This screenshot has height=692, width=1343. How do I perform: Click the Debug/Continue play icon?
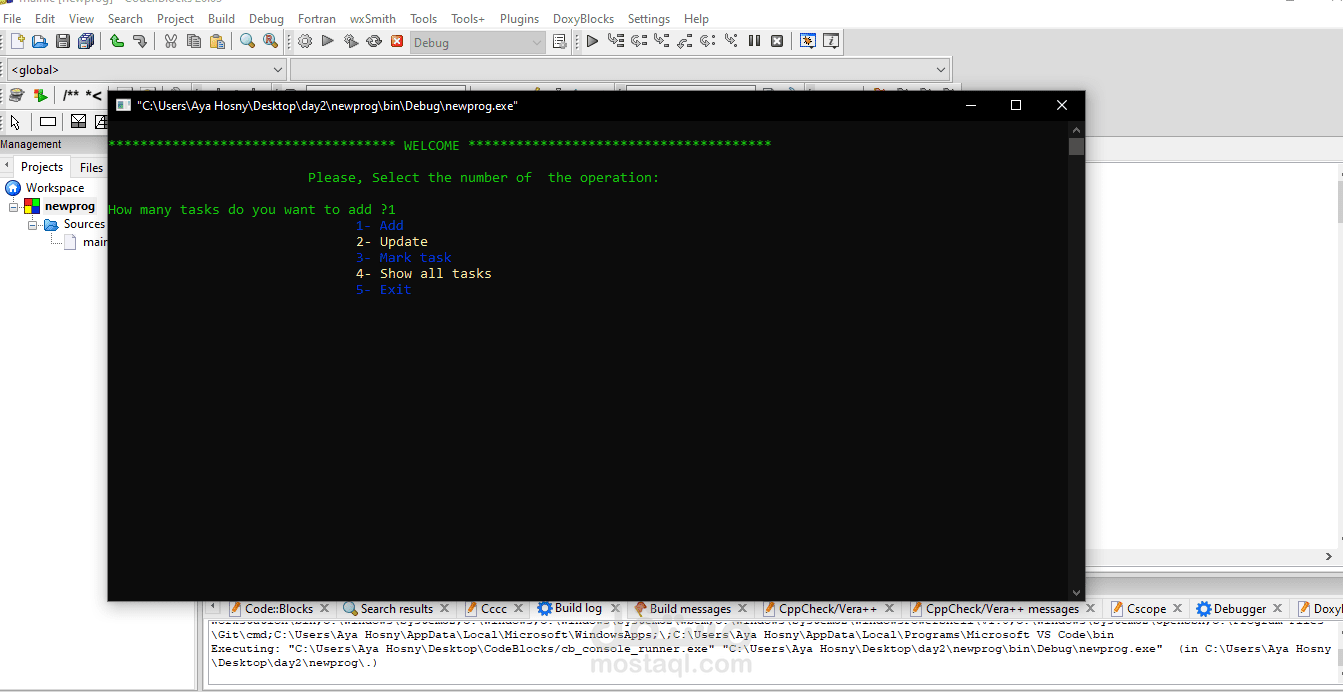click(592, 41)
